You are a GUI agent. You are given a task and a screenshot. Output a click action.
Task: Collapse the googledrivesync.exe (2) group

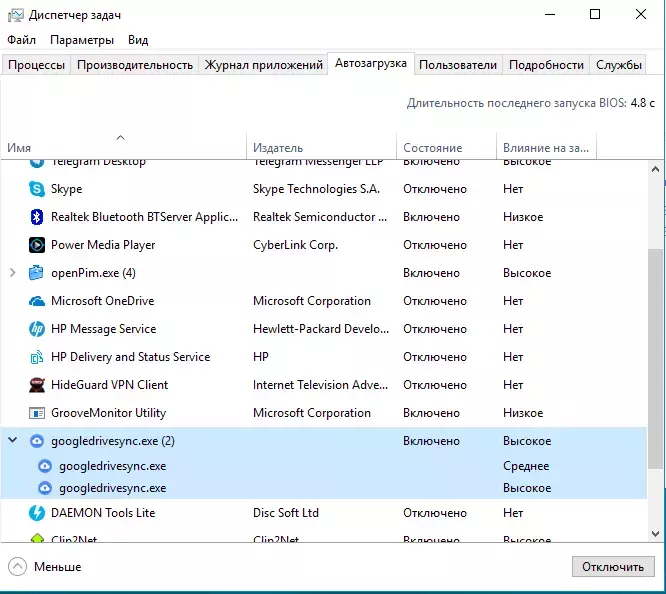click(x=13, y=440)
